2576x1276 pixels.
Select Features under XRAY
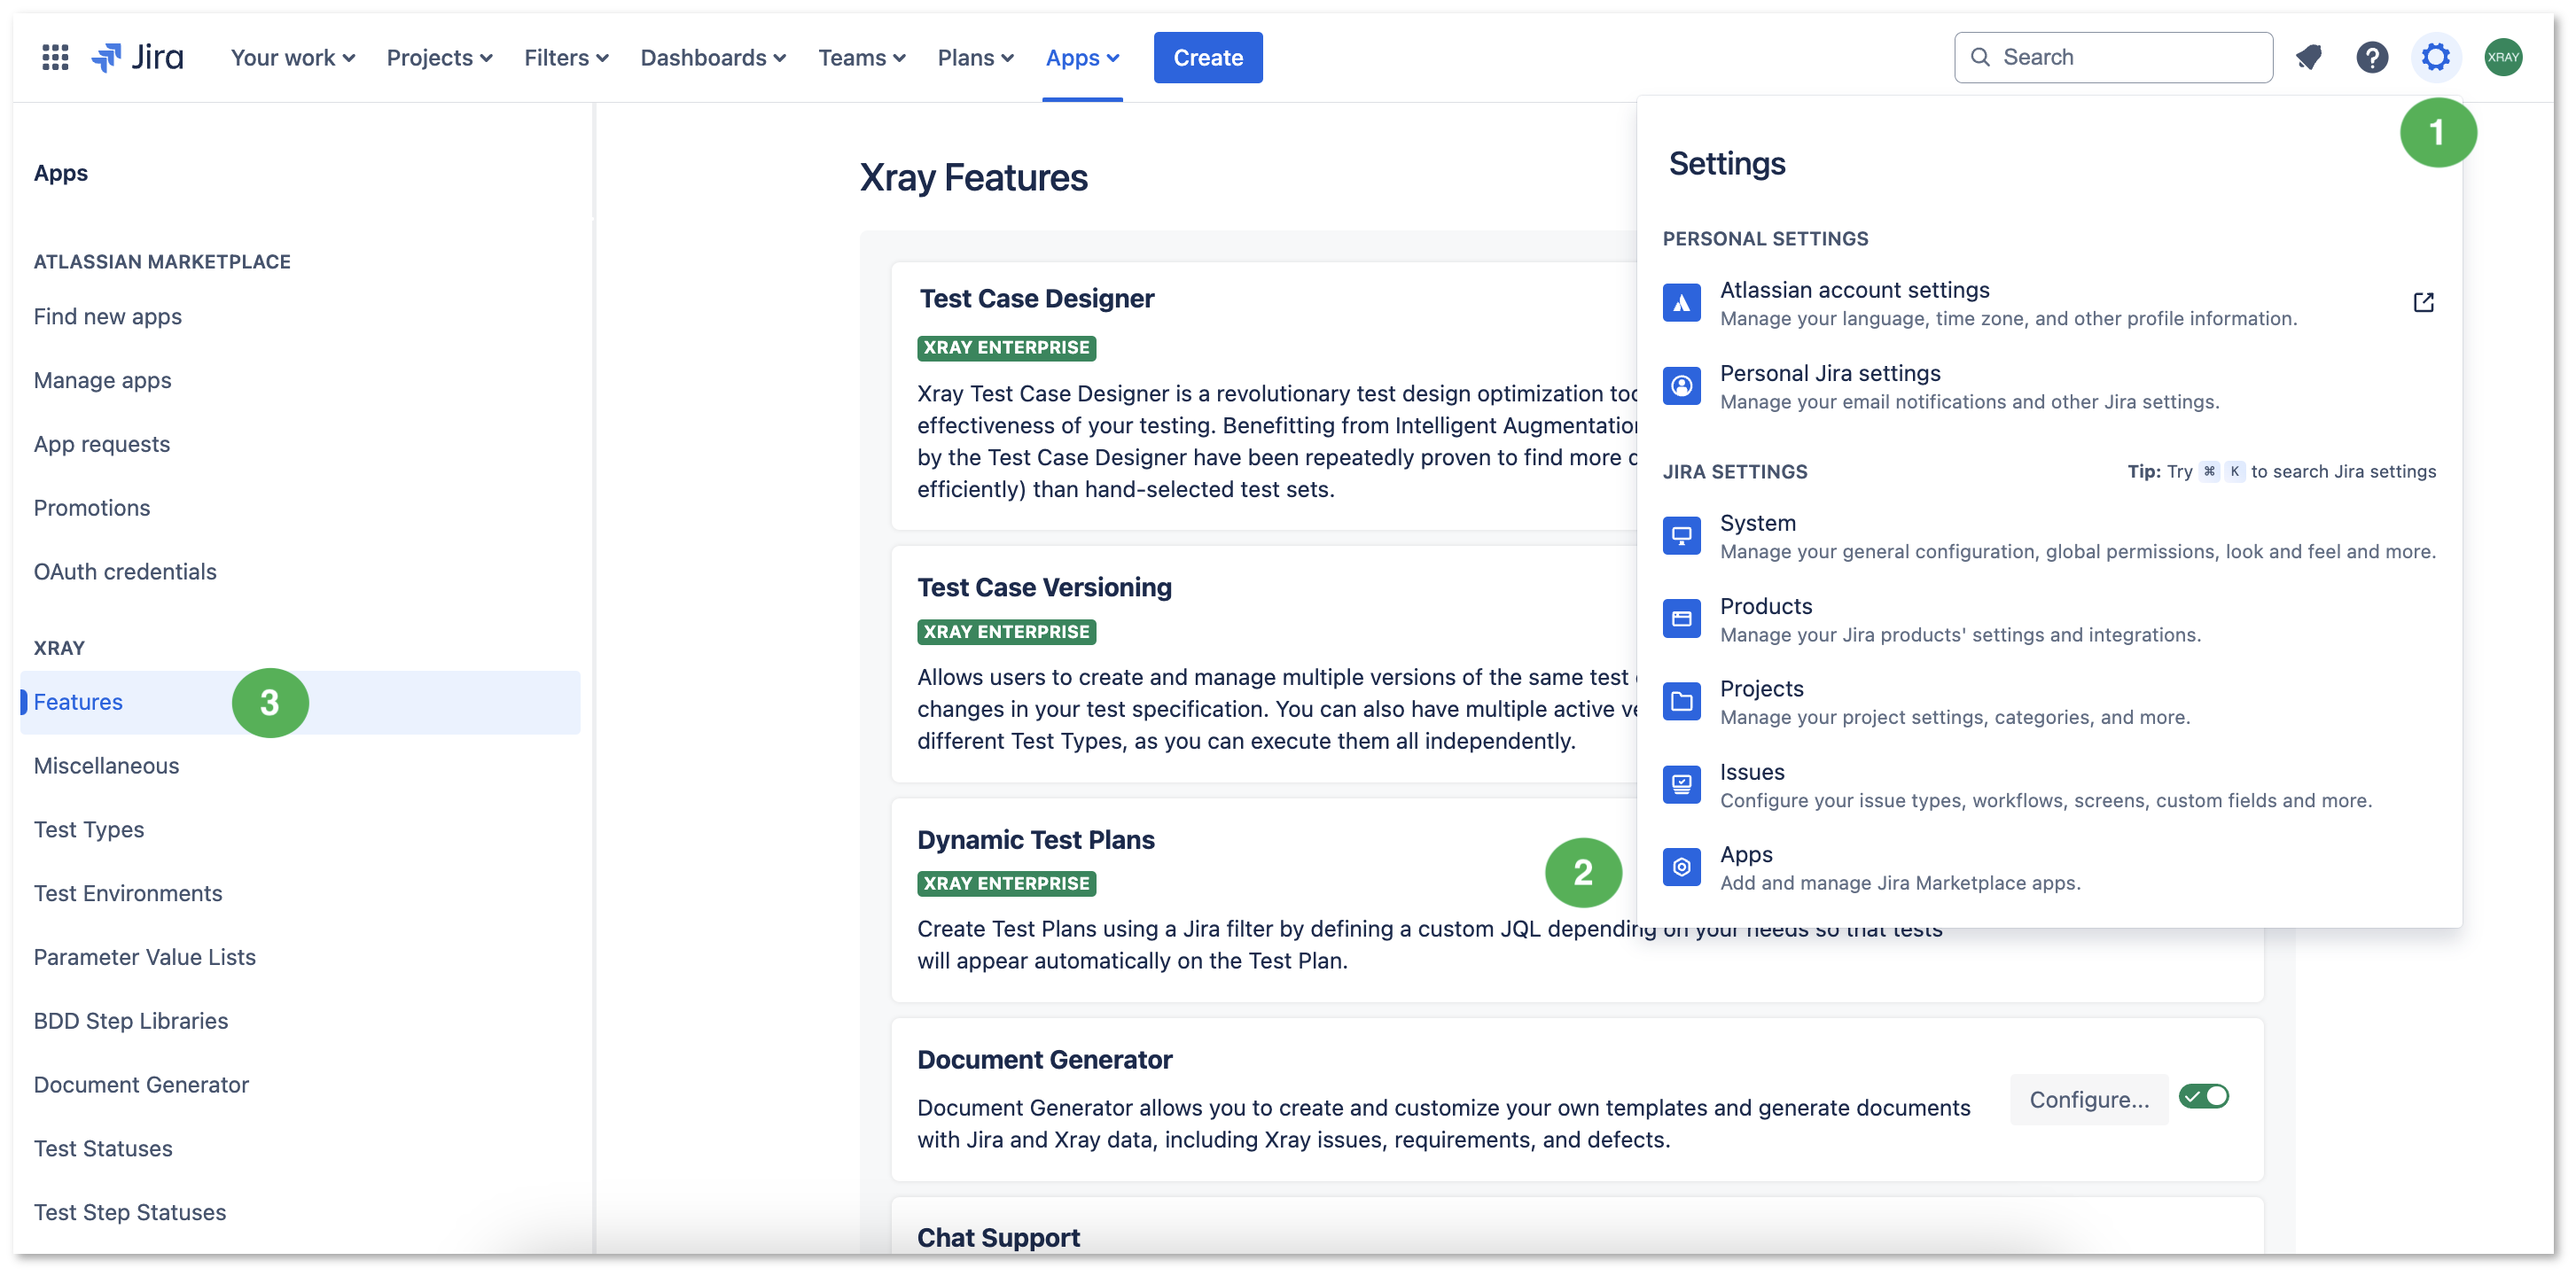pyautogui.click(x=300, y=703)
